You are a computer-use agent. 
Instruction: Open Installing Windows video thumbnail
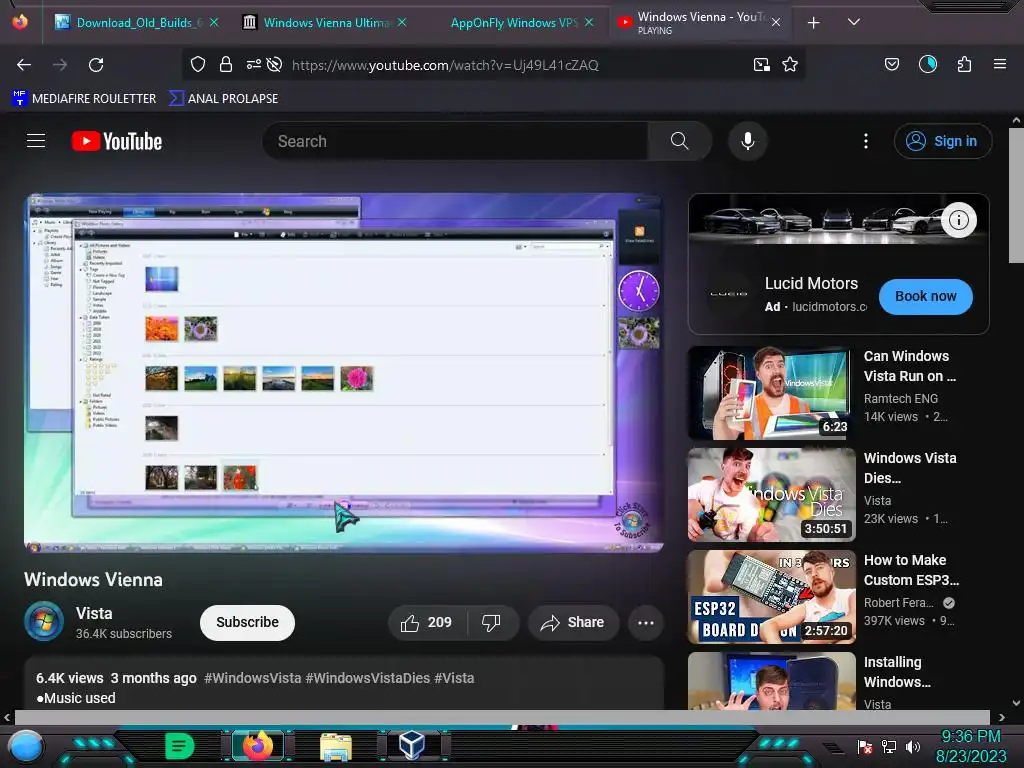point(771,680)
